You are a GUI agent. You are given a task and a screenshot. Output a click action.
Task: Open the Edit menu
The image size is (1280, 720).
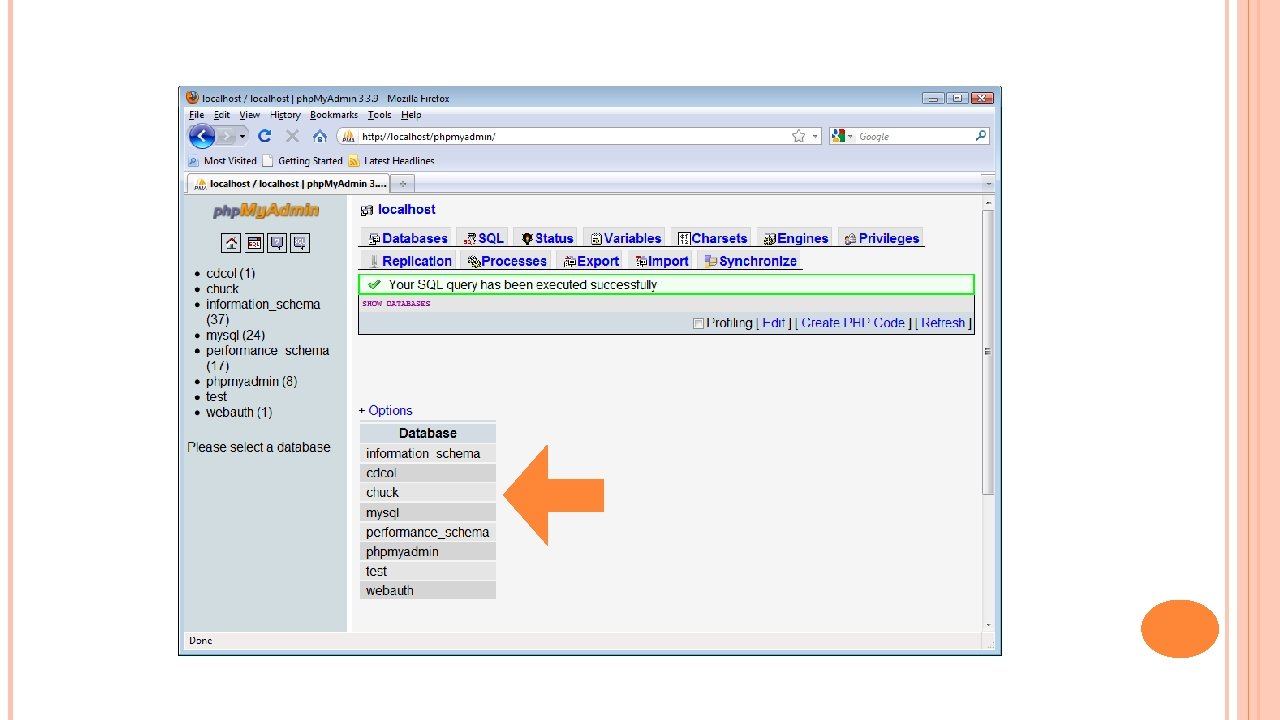tap(221, 115)
